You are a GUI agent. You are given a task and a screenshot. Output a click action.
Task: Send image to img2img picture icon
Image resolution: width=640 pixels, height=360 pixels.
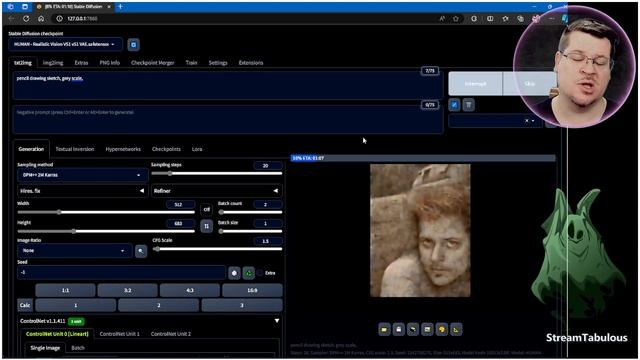click(x=427, y=329)
